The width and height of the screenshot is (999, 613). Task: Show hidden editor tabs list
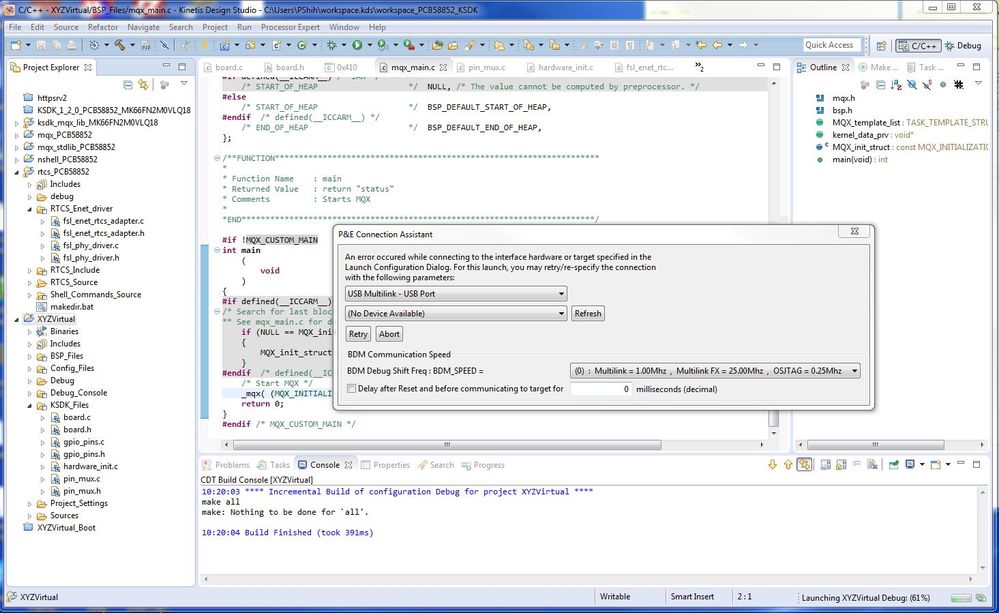click(x=699, y=67)
